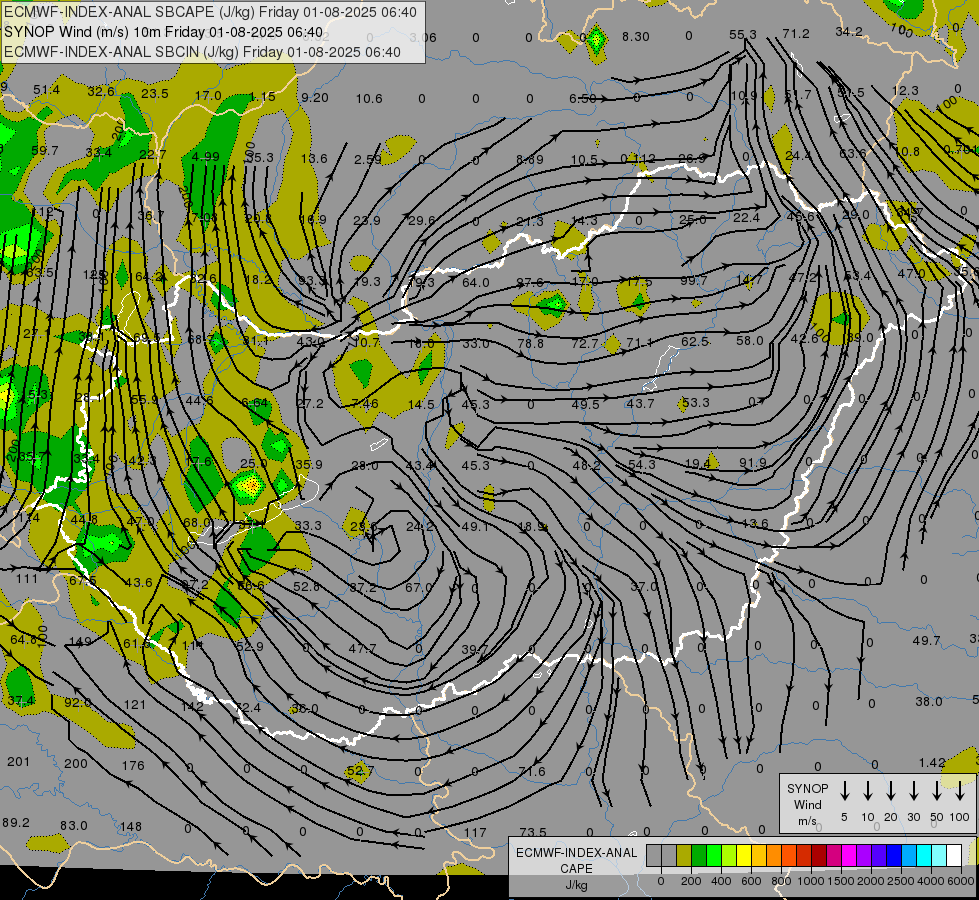This screenshot has width=979, height=900.
Task: Click the map value '117'
Action: click(475, 832)
